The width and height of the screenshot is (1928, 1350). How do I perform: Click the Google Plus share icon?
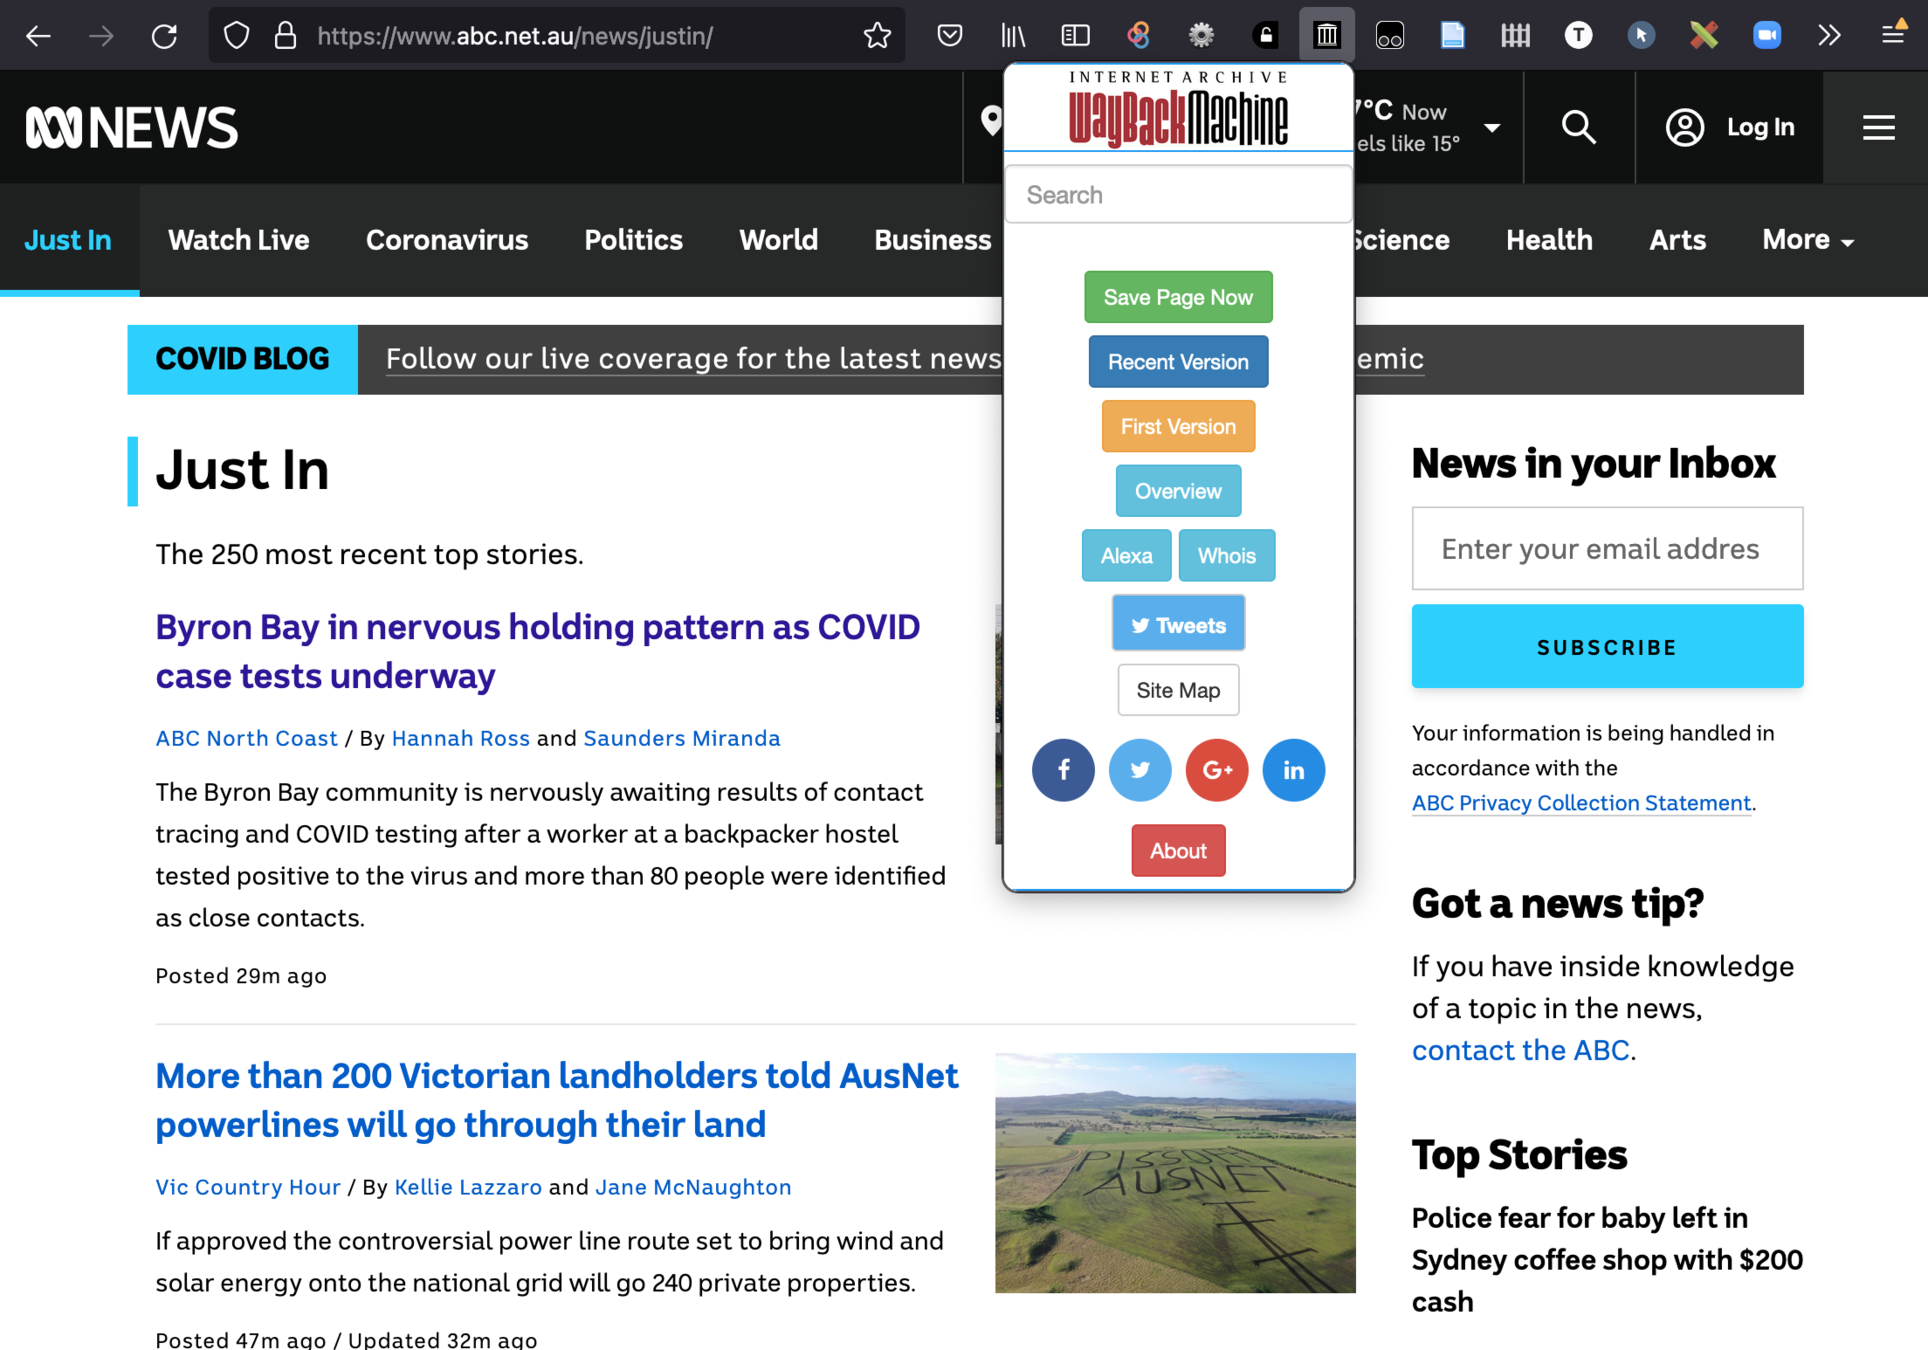(x=1217, y=770)
